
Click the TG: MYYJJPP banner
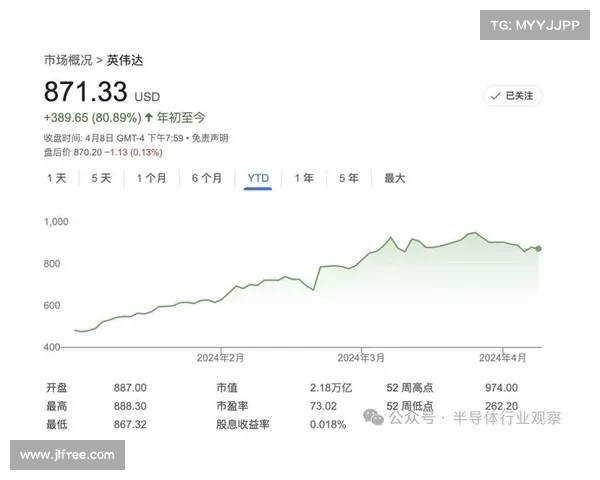pyautogui.click(x=533, y=25)
